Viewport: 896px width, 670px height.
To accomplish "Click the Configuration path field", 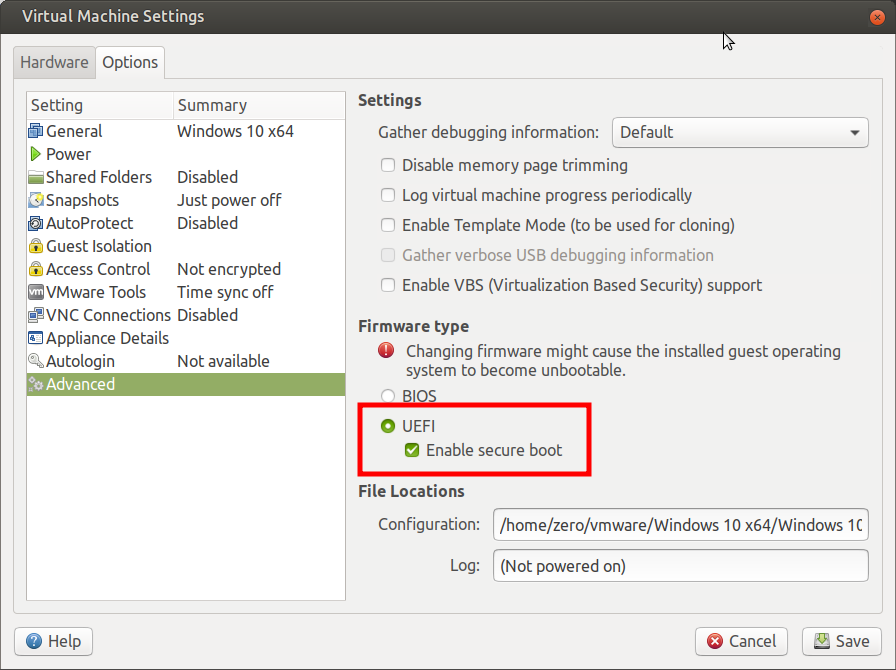I will tap(681, 524).
